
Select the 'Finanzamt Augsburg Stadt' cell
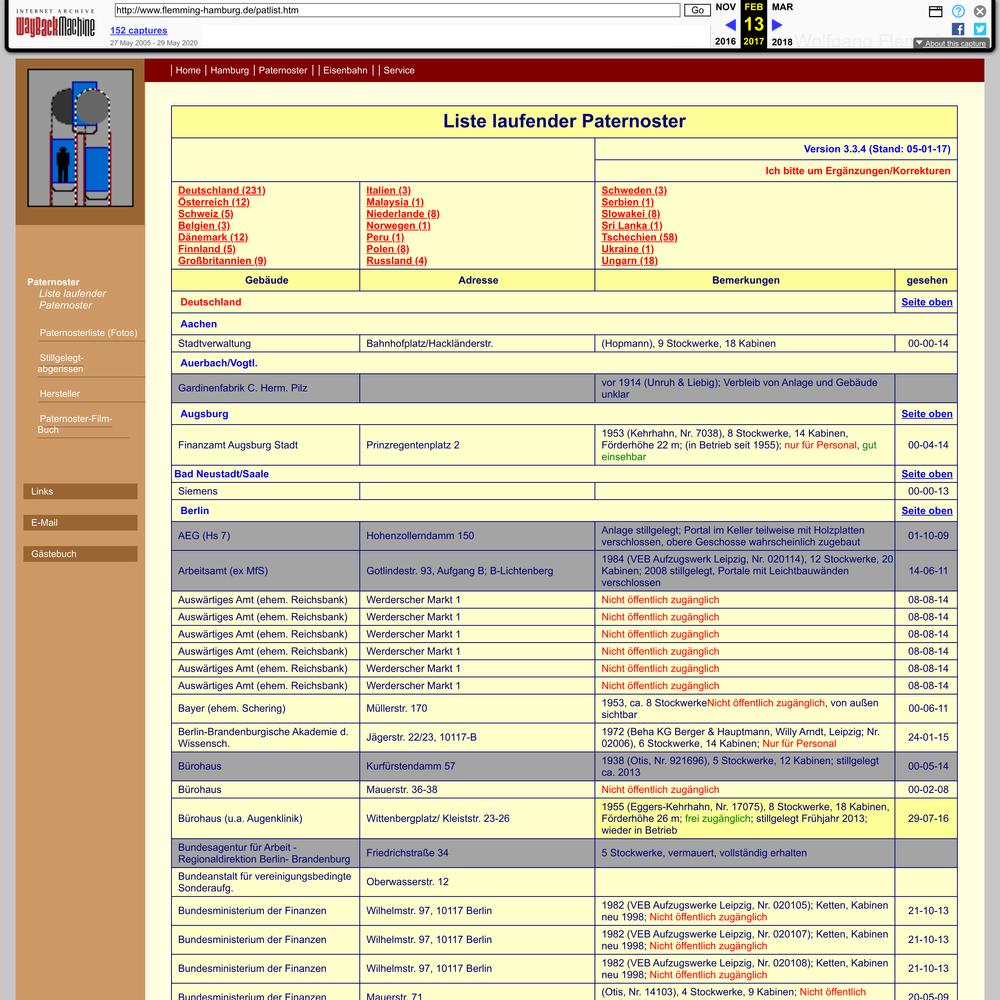coord(265,445)
